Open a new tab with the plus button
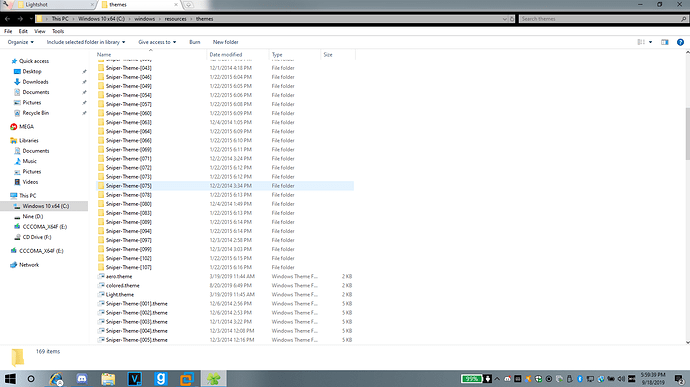 [x=188, y=5]
